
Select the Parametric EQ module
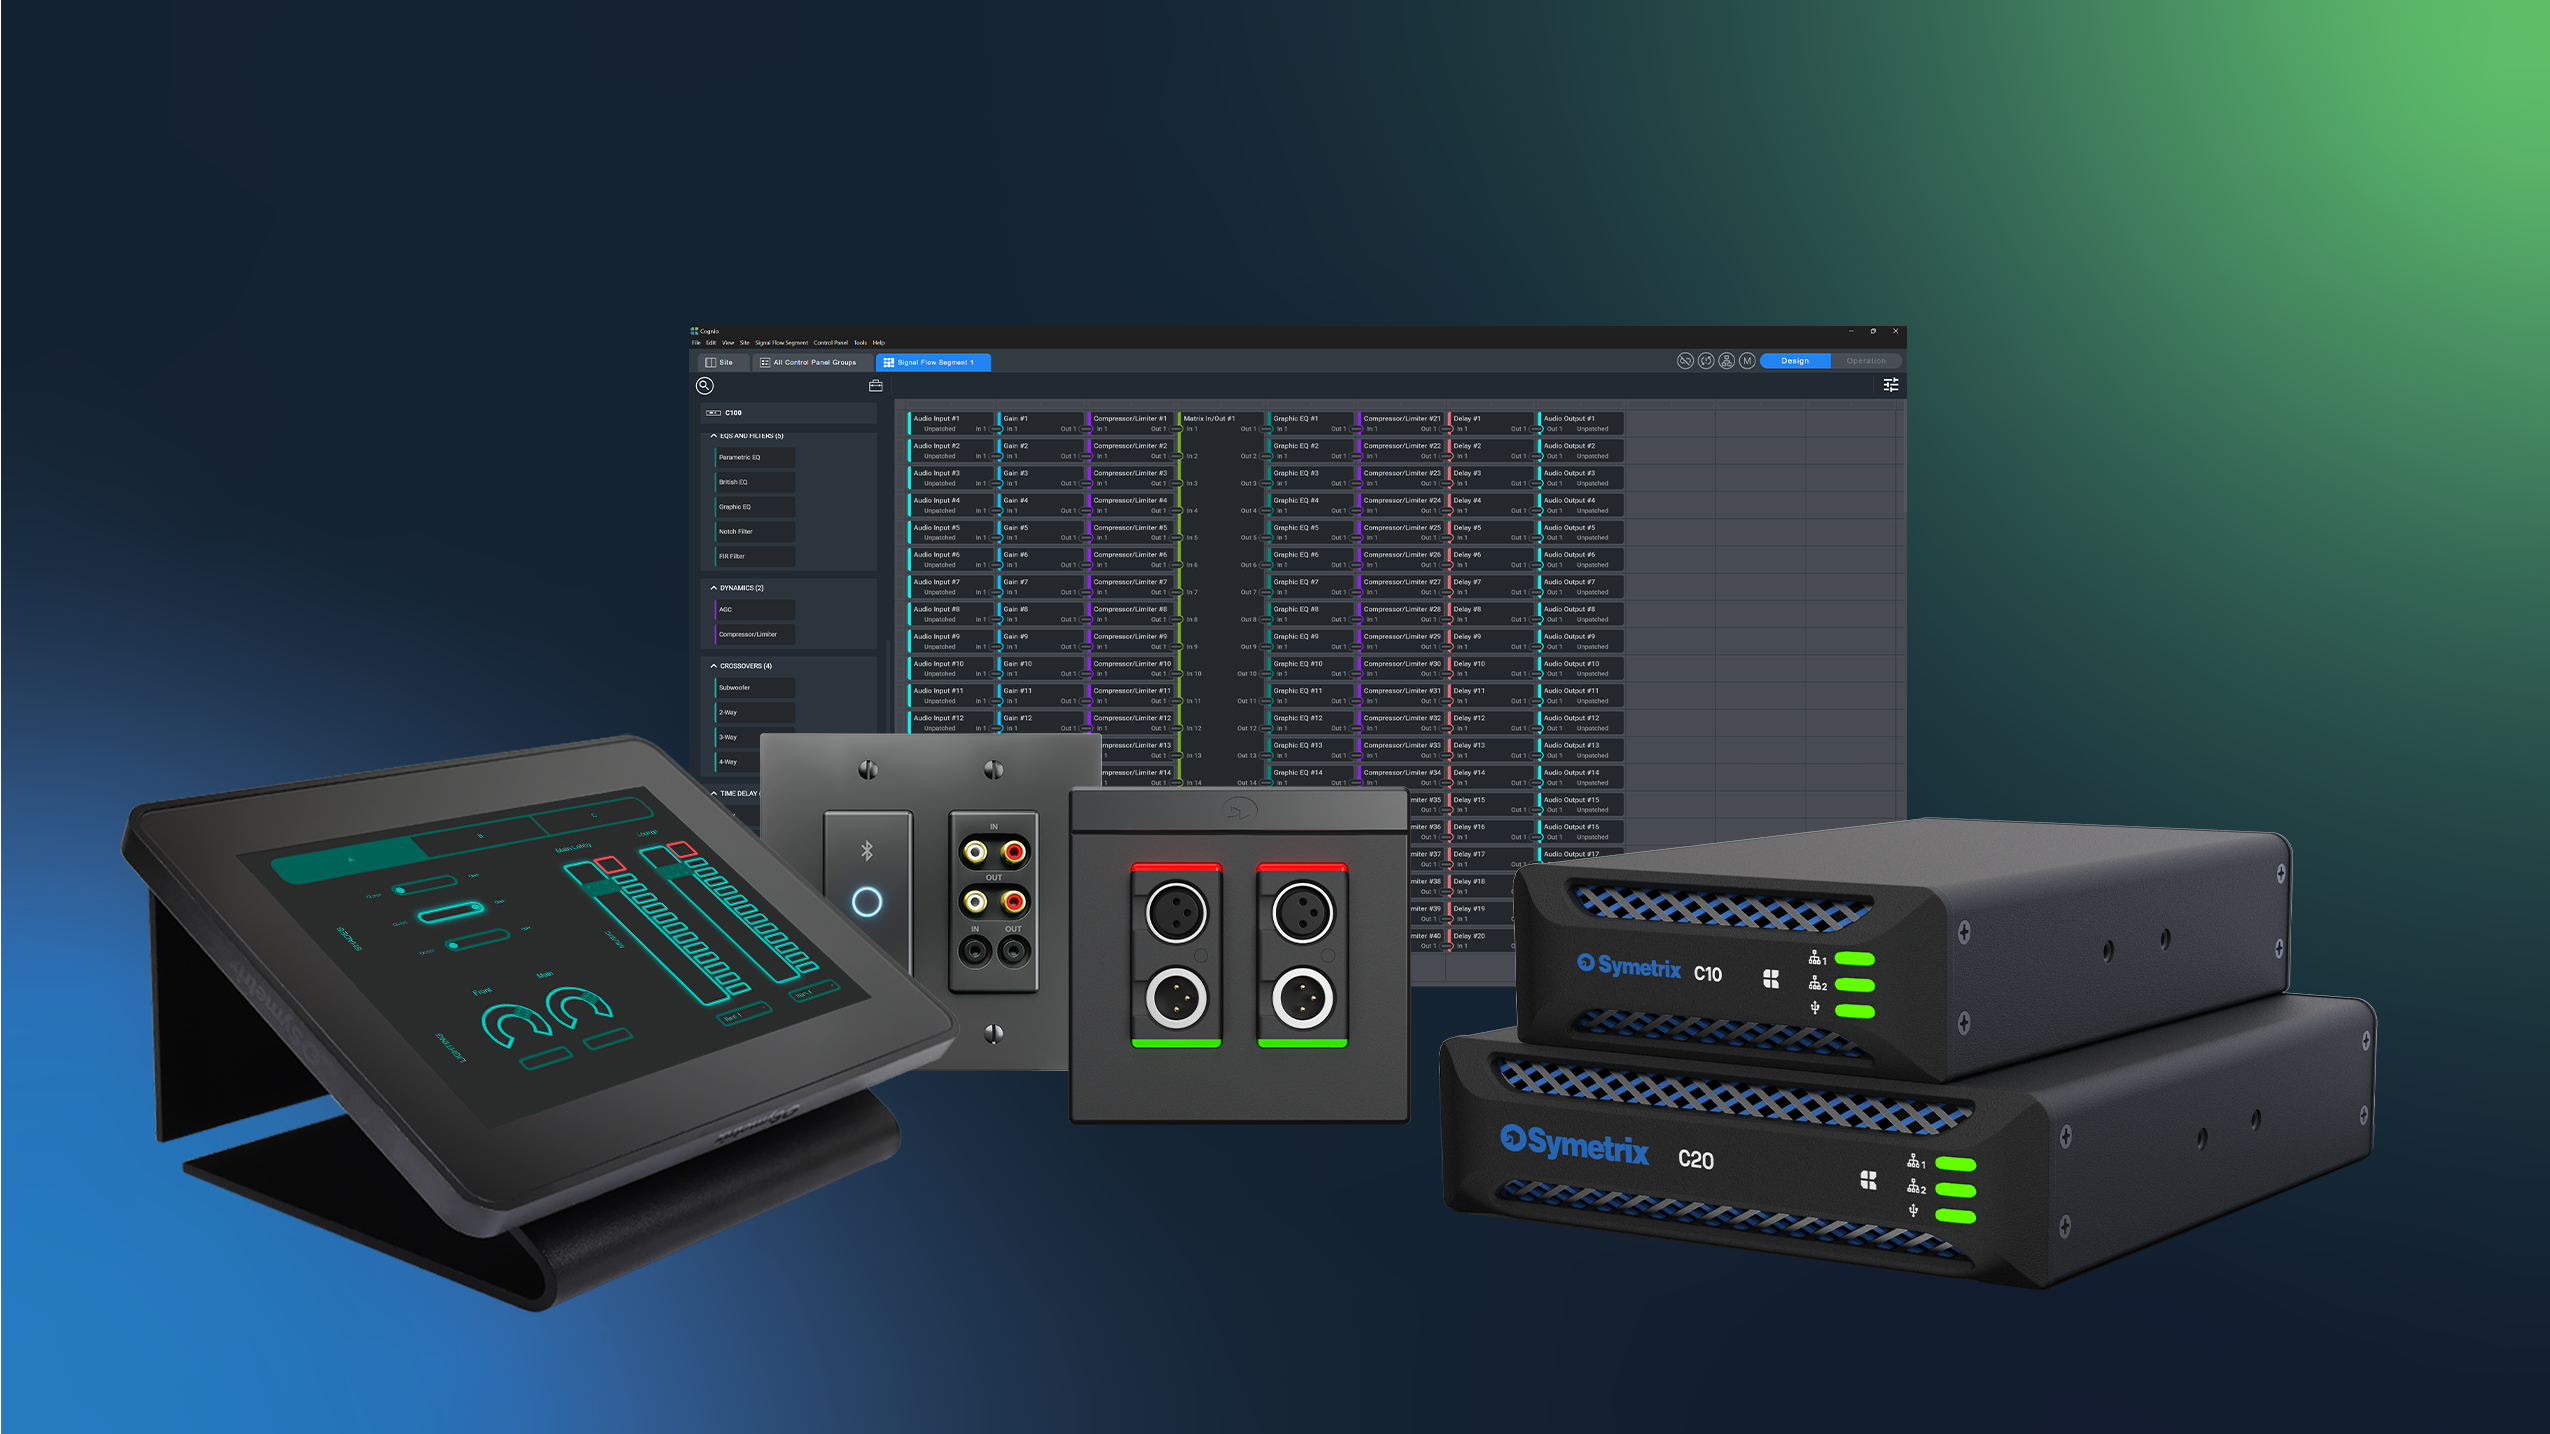(755, 457)
